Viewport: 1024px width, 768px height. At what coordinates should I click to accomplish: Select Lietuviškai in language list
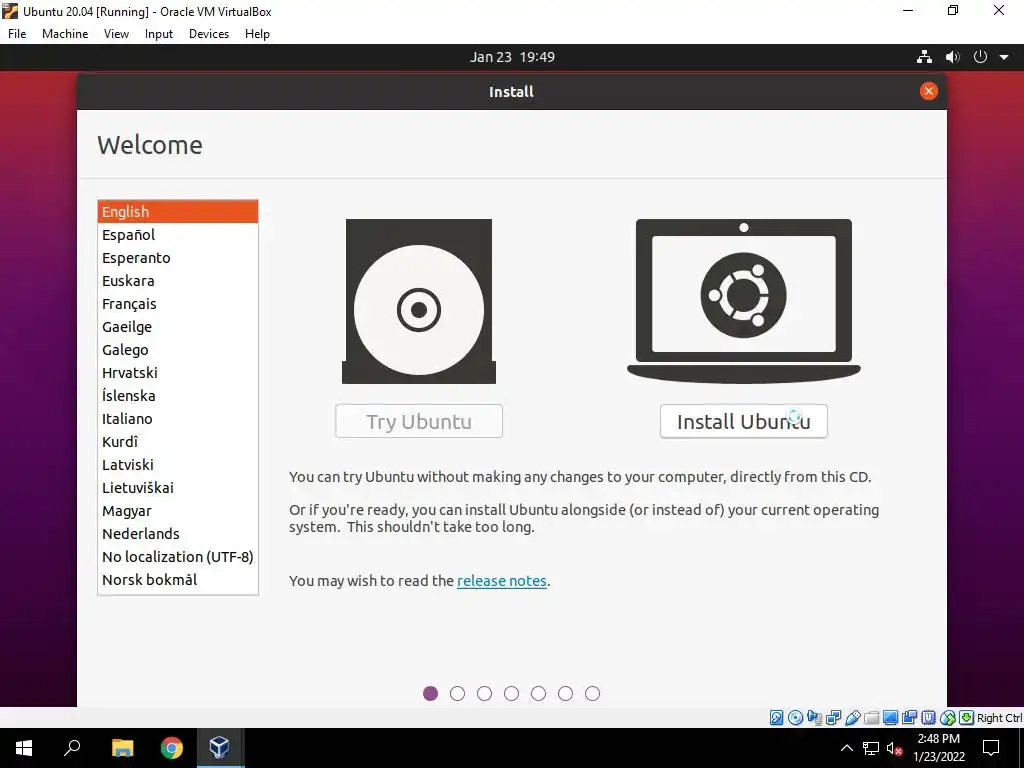click(178, 488)
